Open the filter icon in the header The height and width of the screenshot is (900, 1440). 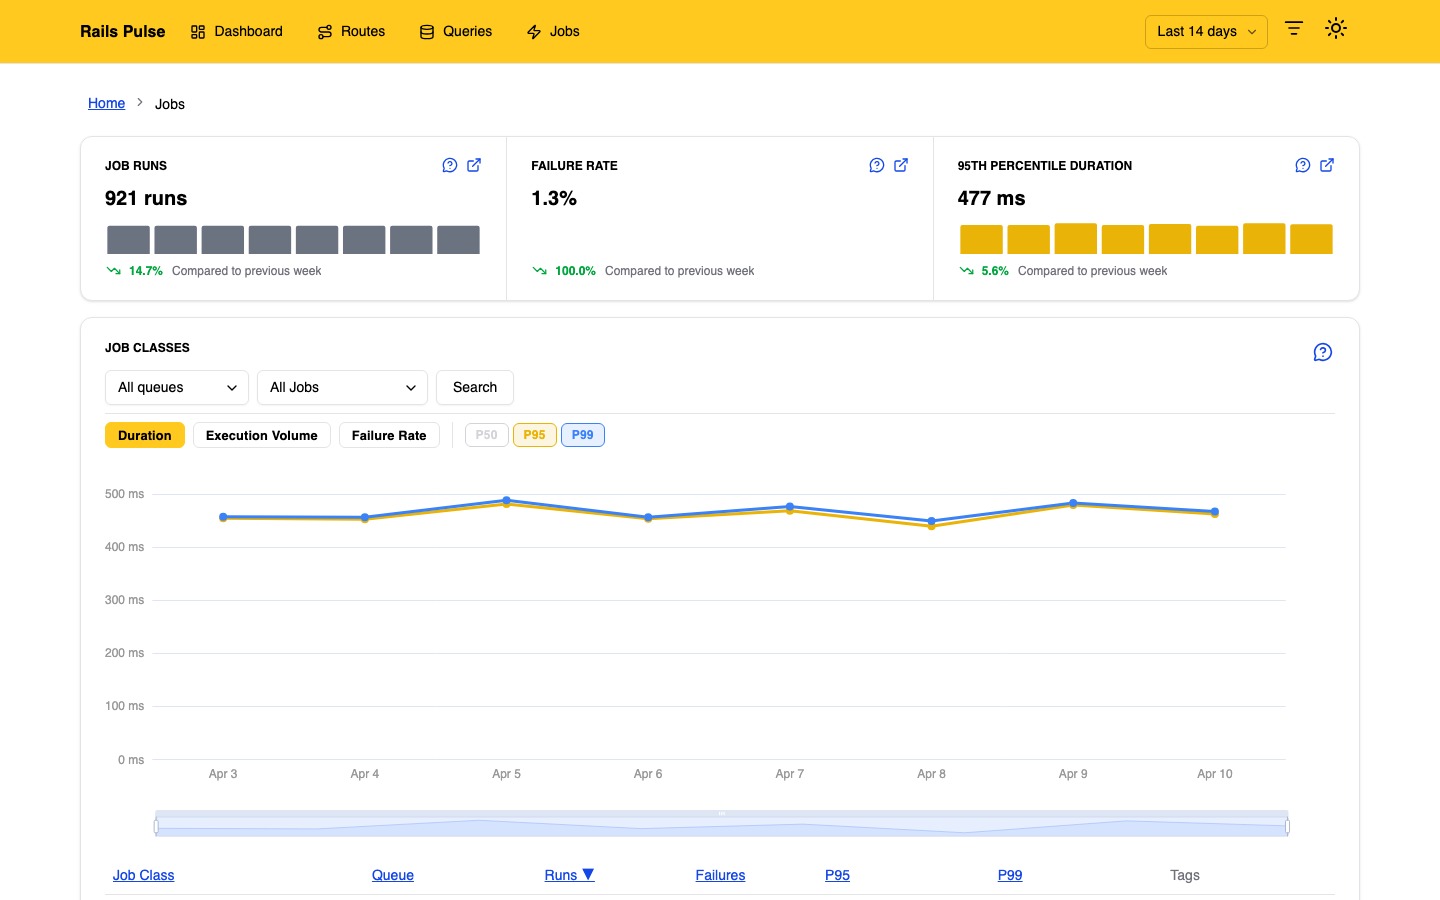coord(1294,28)
